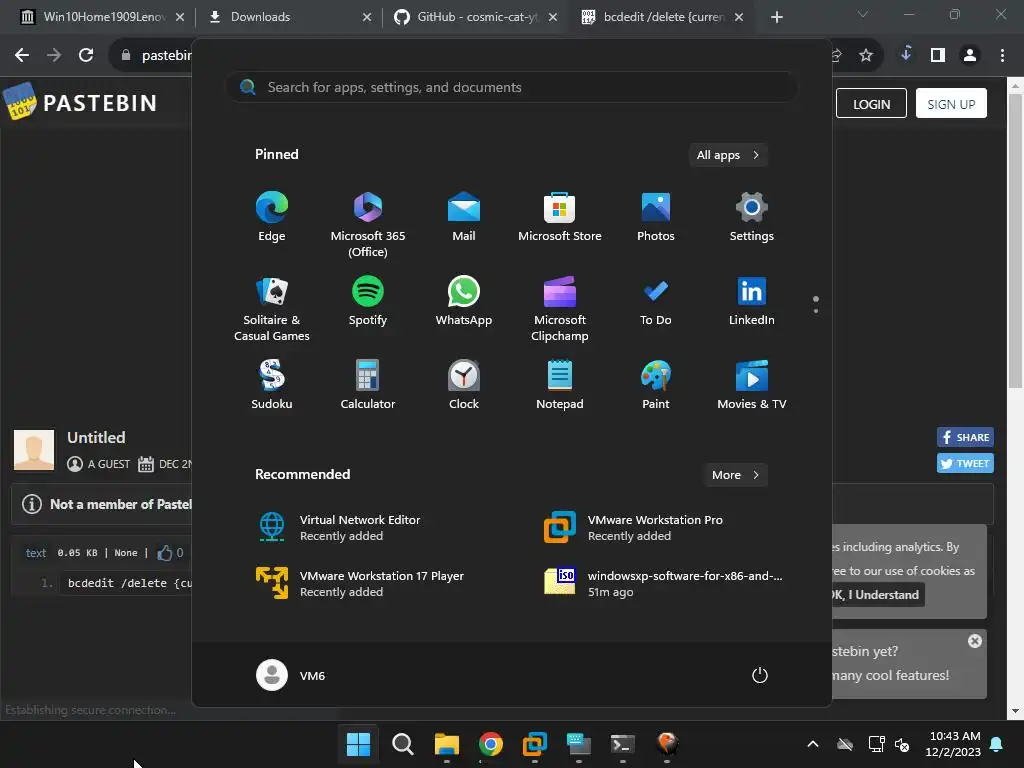
Task: Open Microsoft Store from pinned apps
Action: [x=560, y=217]
